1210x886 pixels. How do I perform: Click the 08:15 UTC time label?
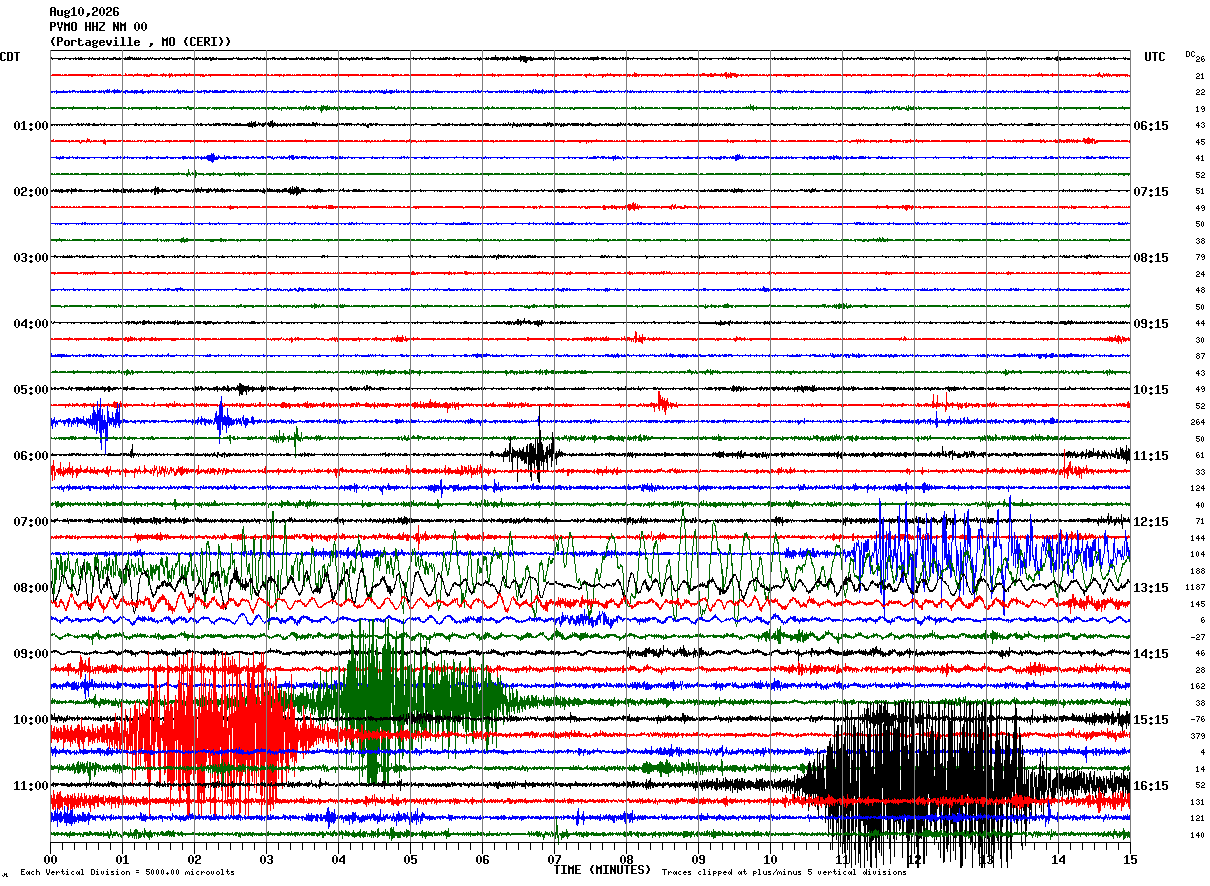(1151, 258)
